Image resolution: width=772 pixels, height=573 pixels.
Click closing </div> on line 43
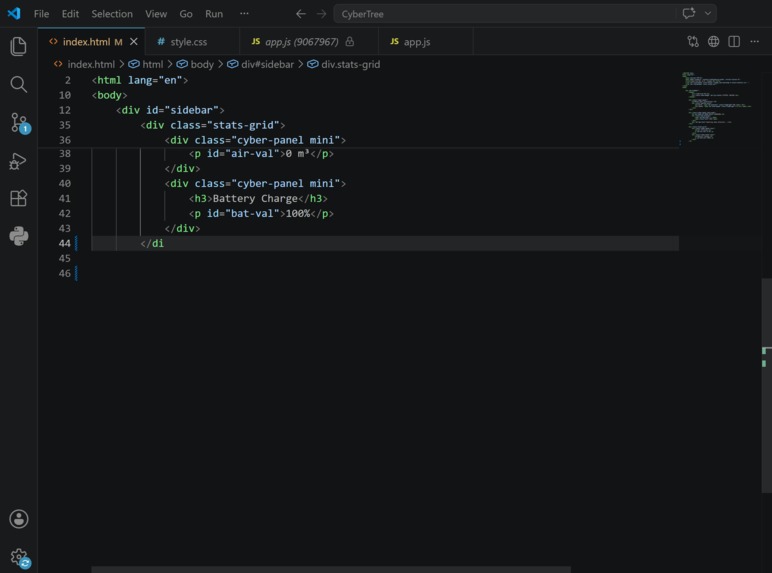pos(182,228)
